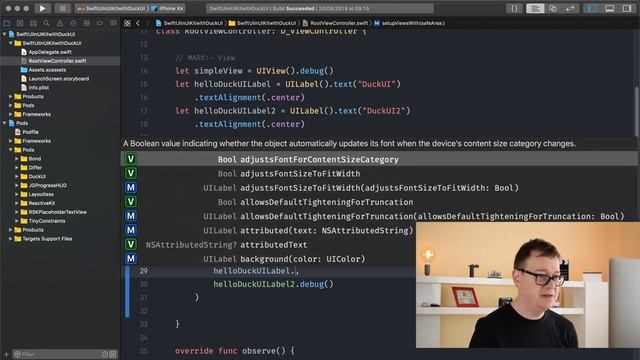This screenshot has width=640, height=360.
Task: Click the V icon beside attributedText
Action: click(x=131, y=244)
